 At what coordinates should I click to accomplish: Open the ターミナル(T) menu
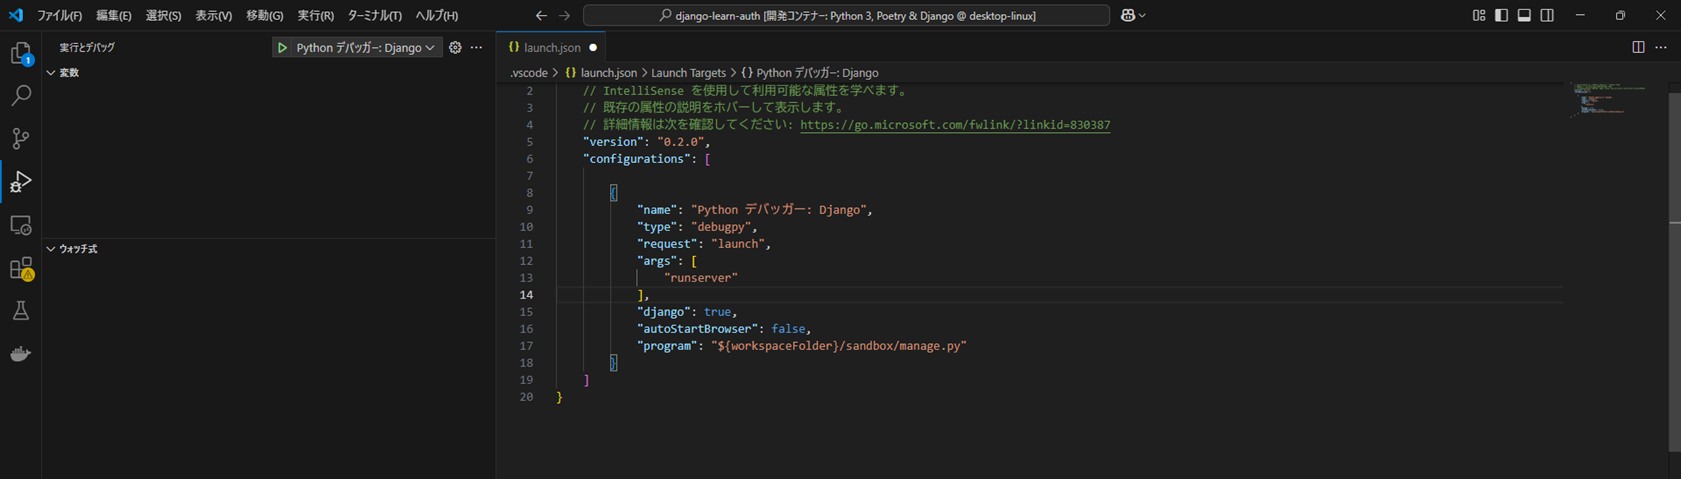pos(374,15)
